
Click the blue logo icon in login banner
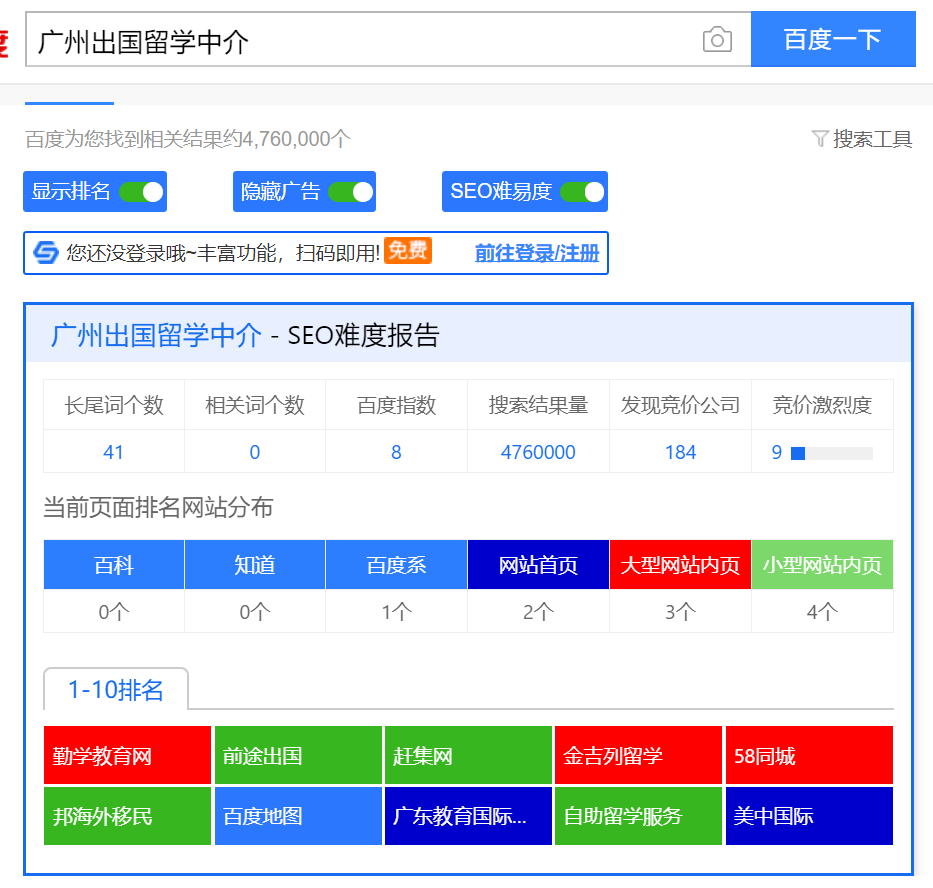[46, 253]
